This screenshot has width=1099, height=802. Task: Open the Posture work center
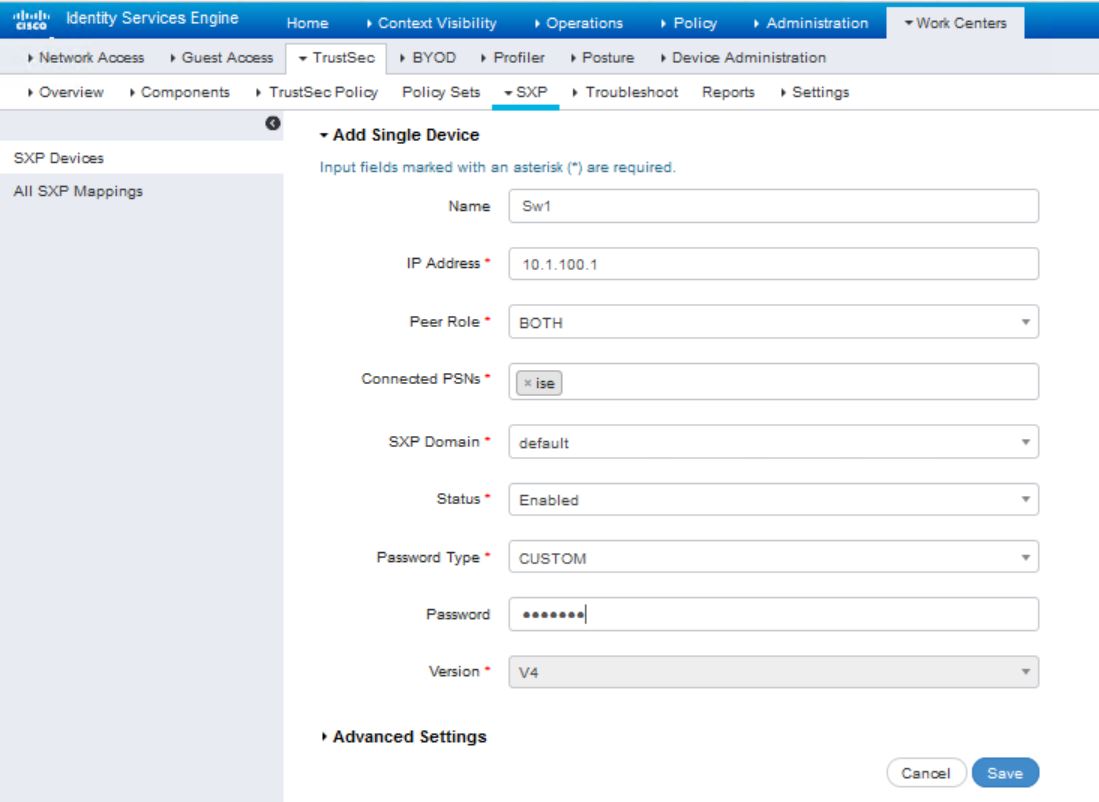tap(602, 57)
